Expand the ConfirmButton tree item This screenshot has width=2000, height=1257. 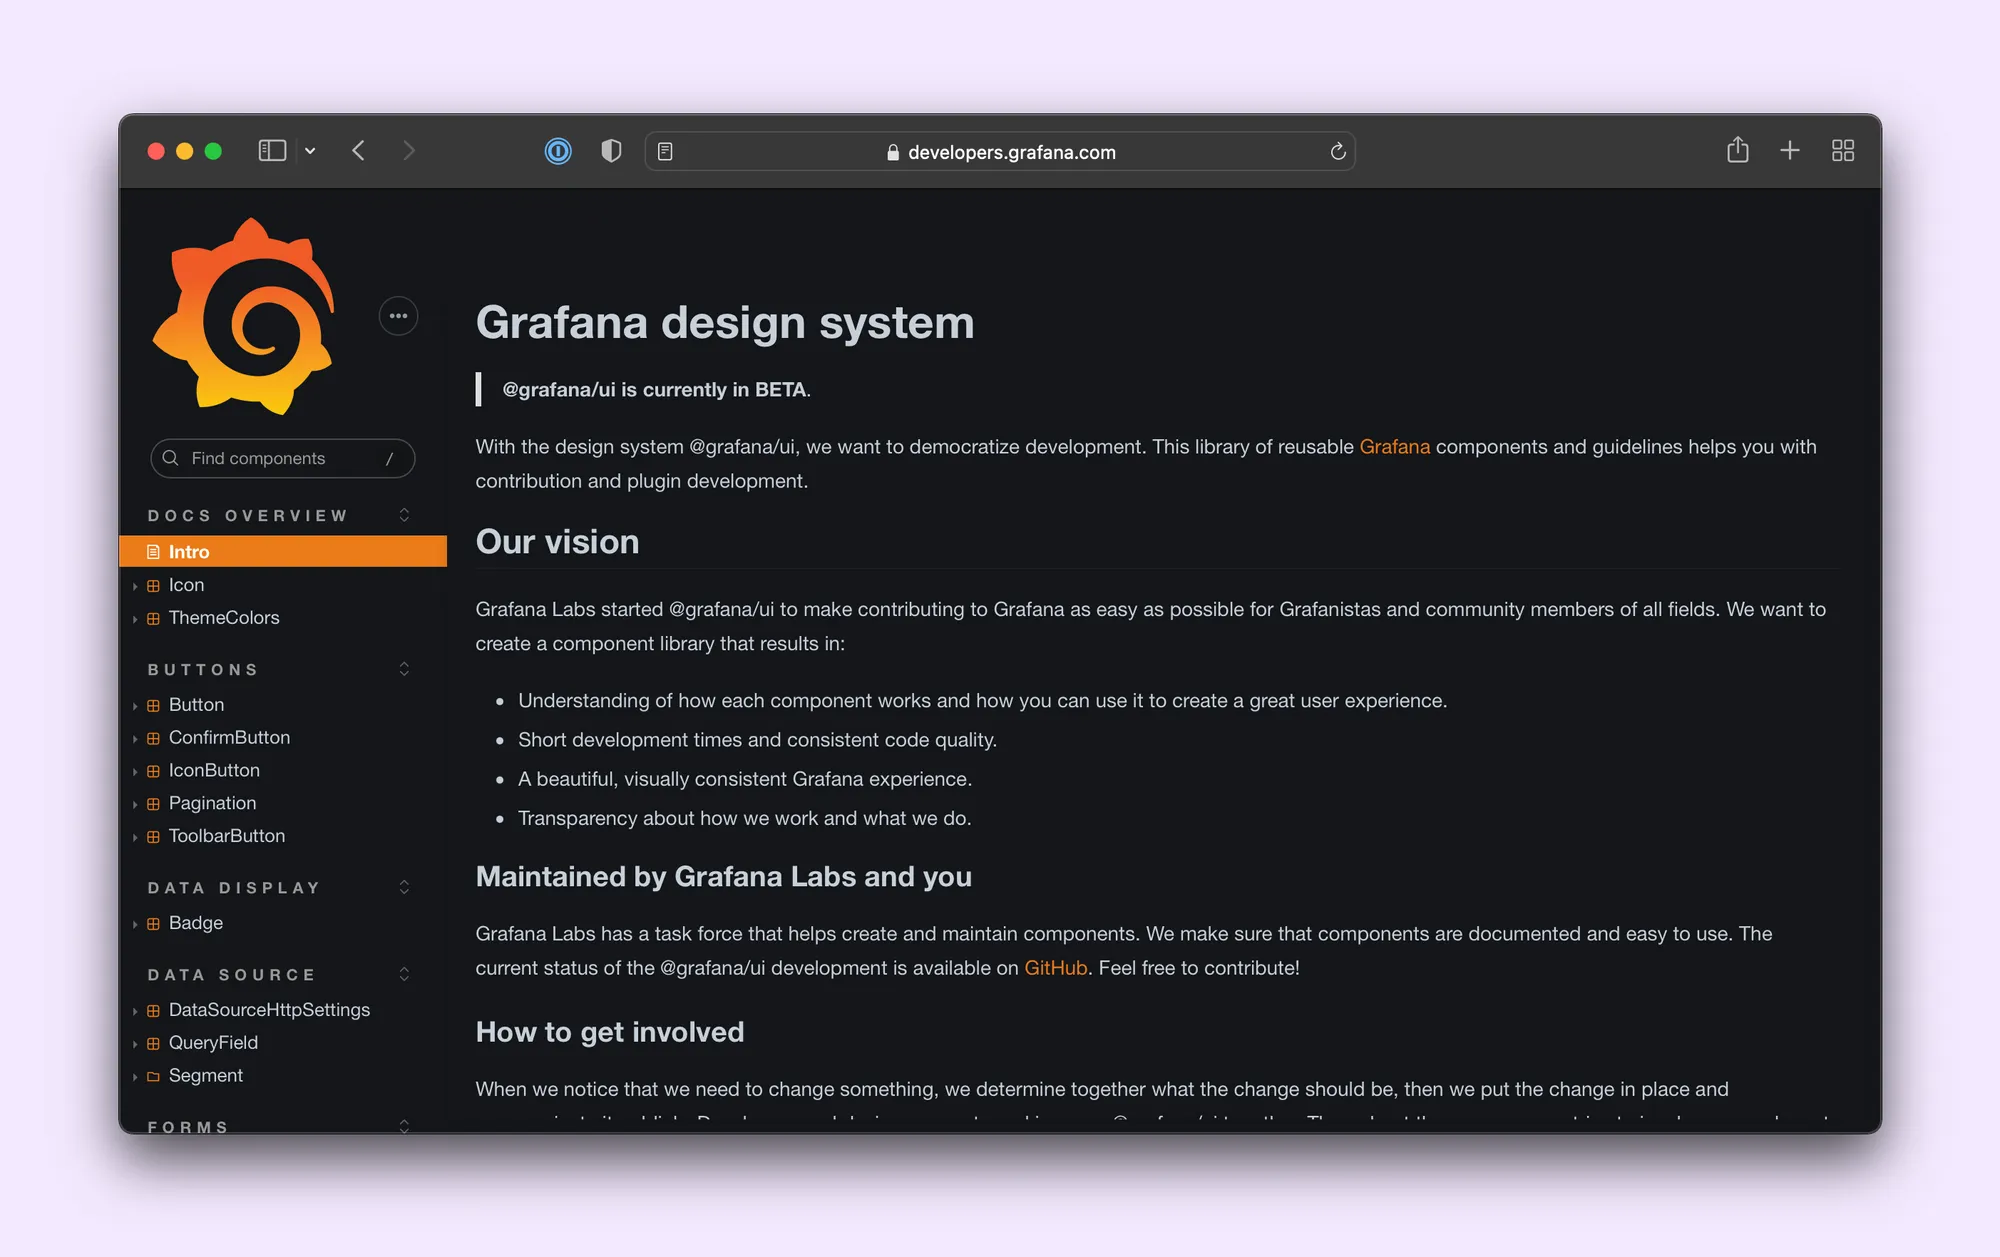(x=229, y=738)
